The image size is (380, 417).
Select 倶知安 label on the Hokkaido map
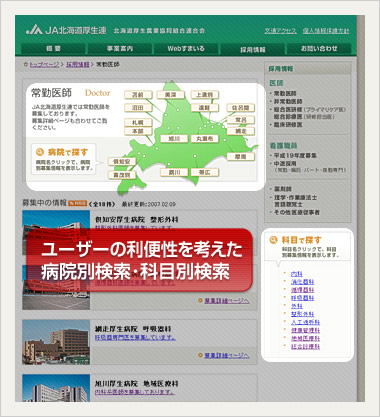tap(122, 161)
